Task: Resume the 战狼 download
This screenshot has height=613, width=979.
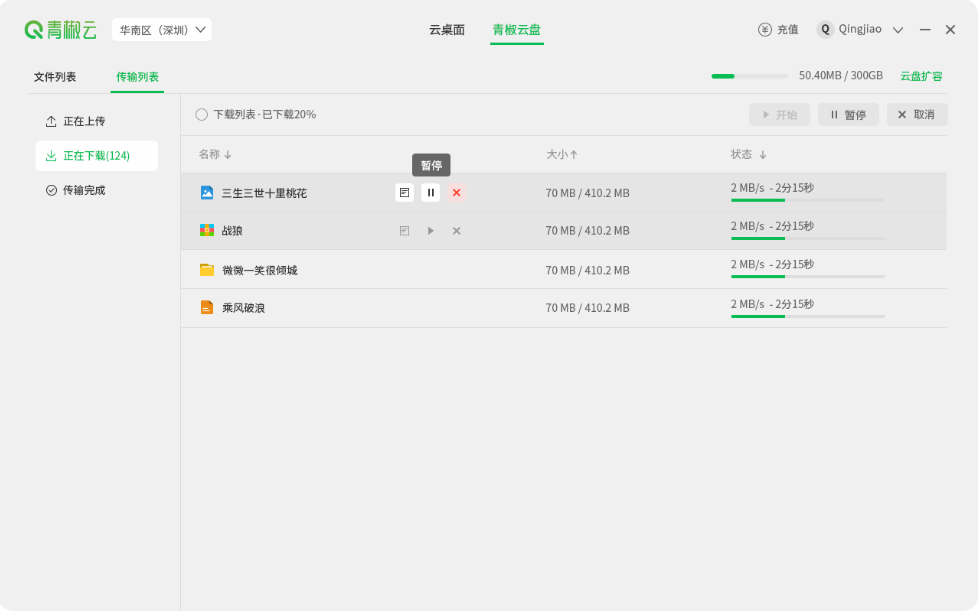Action: pos(430,230)
